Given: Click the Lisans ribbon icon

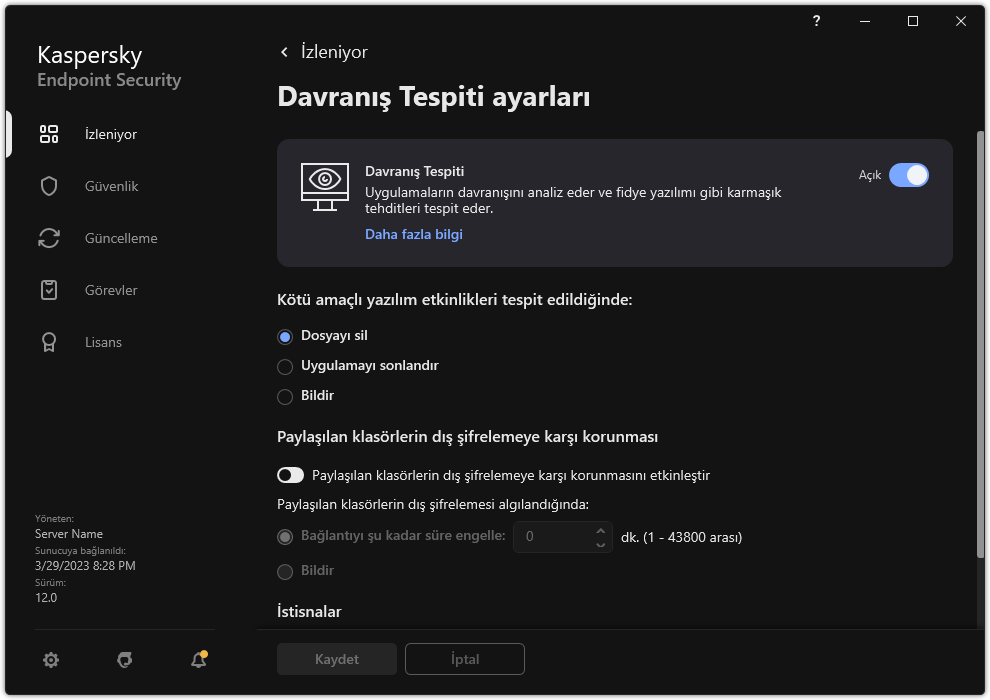Looking at the screenshot, I should click(x=49, y=342).
